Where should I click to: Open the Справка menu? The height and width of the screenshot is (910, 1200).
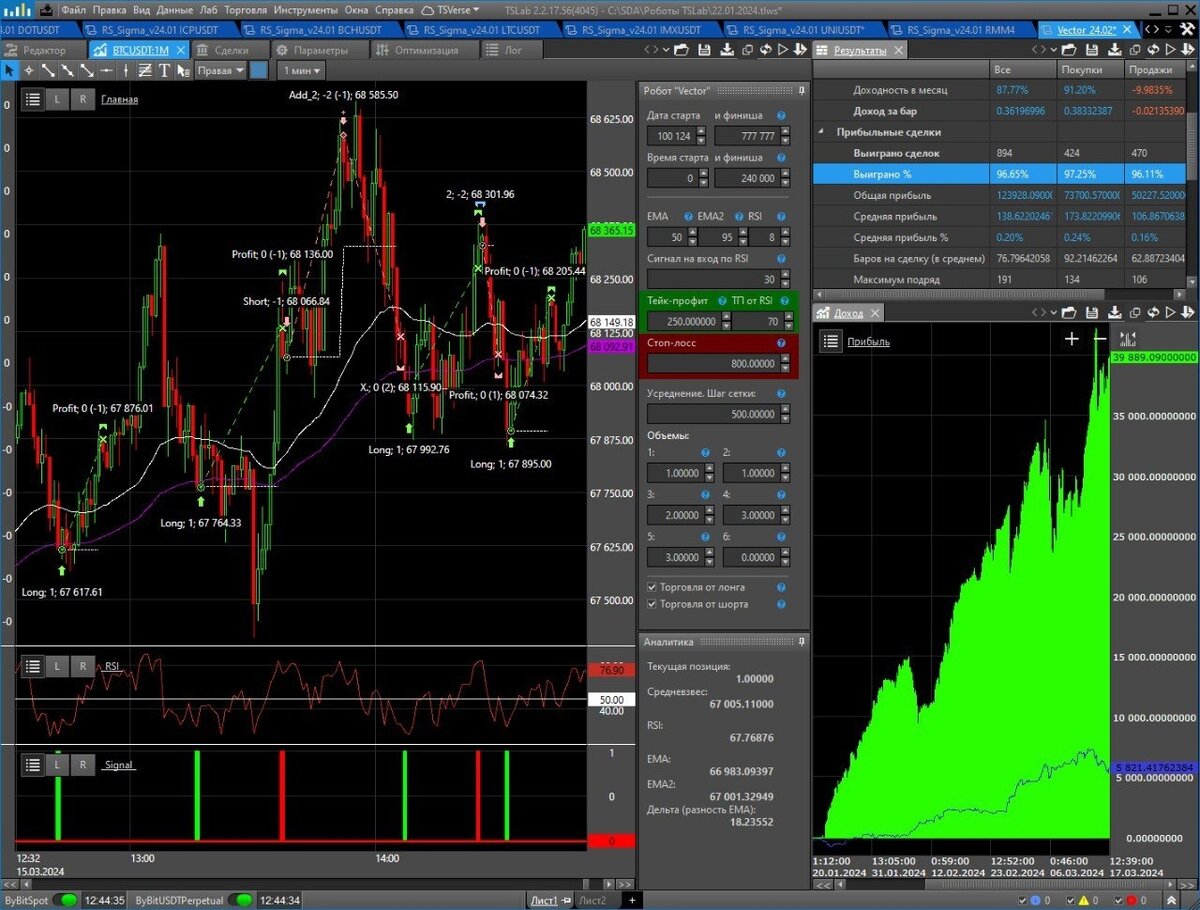[x=392, y=9]
